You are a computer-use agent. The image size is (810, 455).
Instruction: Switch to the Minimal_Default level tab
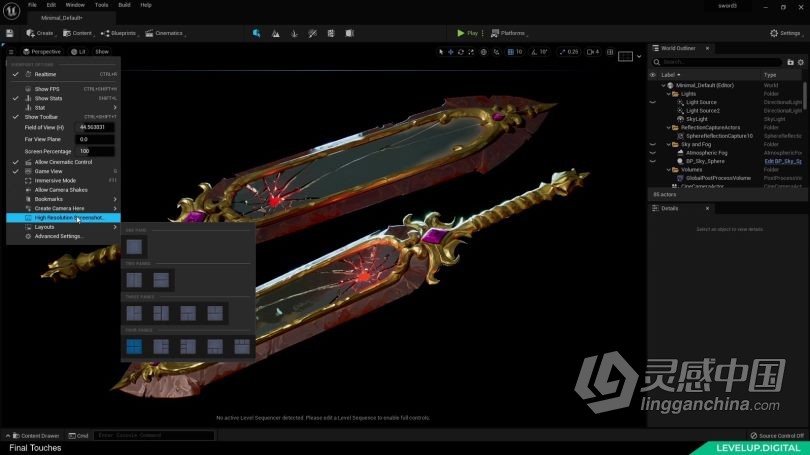coord(61,18)
